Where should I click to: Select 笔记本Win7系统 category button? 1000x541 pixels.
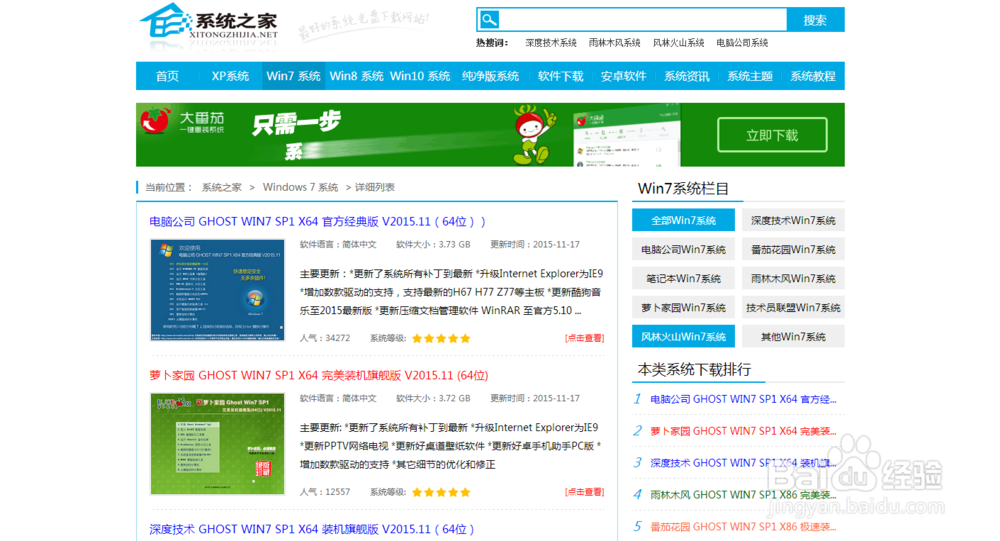coord(683,278)
